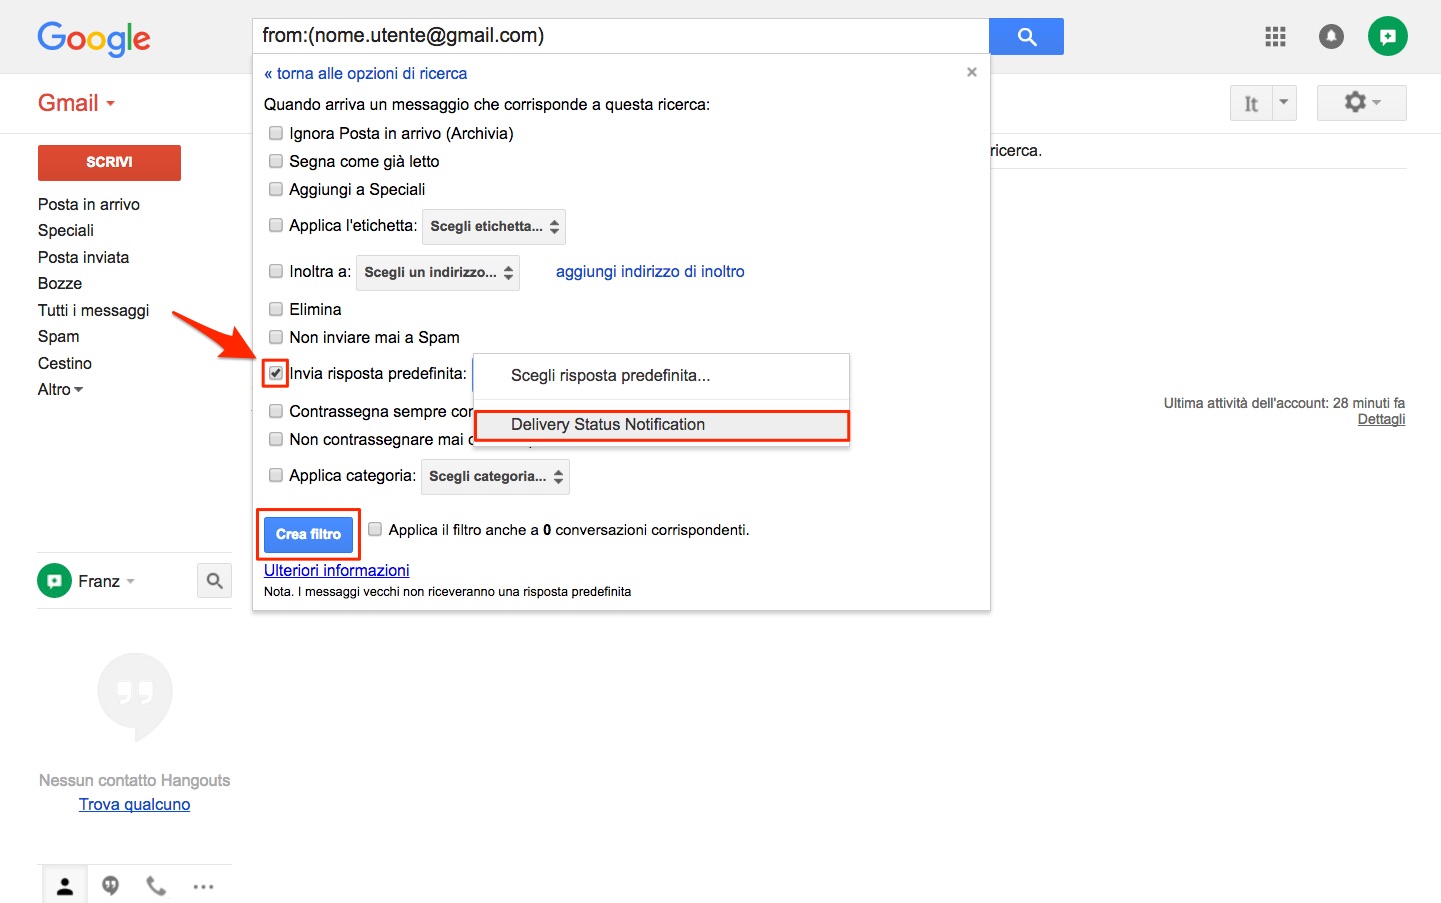Click the Google logo

[94, 39]
